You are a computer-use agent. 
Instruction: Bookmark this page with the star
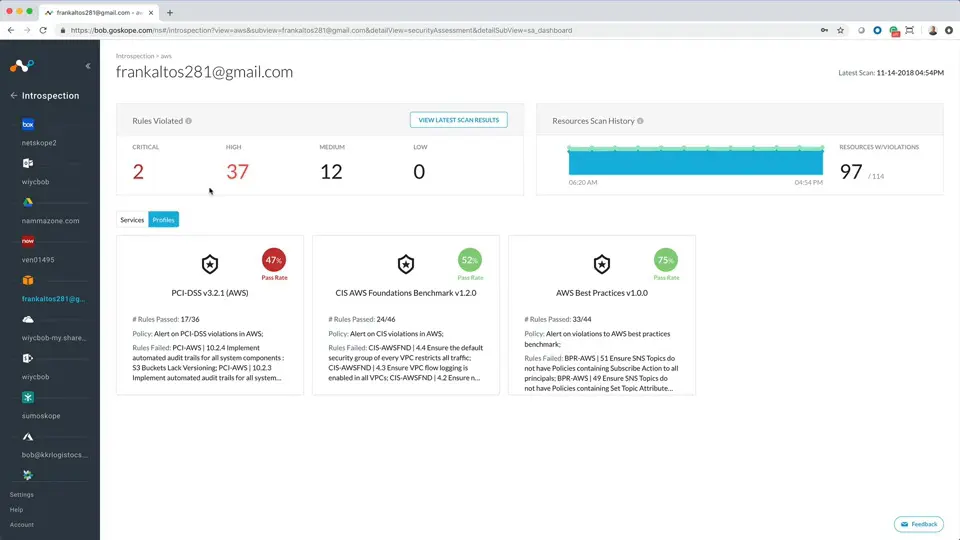841,30
